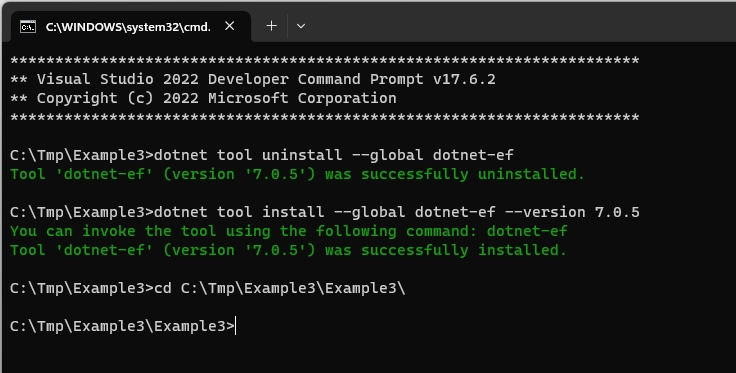
Task: Click the green 'You can invoke the tool' line
Action: click(x=289, y=231)
